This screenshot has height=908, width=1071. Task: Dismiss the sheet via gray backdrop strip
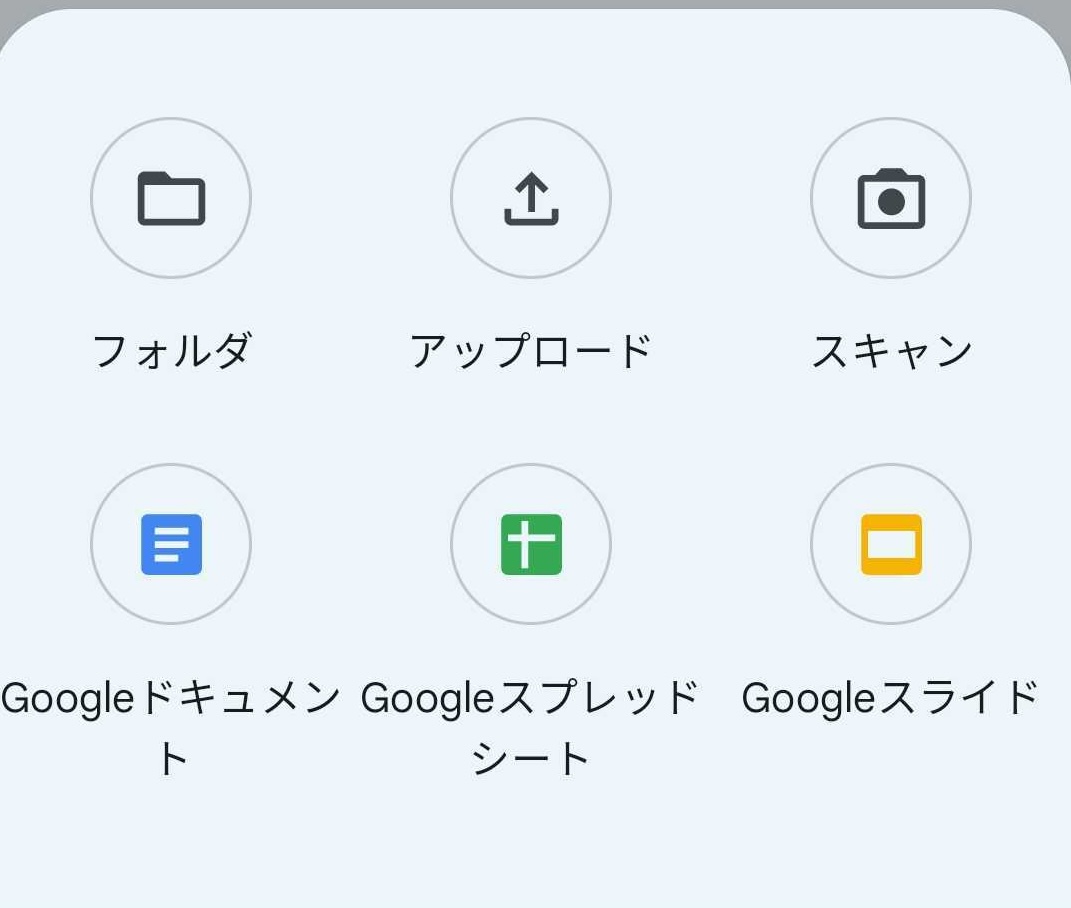coord(535,4)
